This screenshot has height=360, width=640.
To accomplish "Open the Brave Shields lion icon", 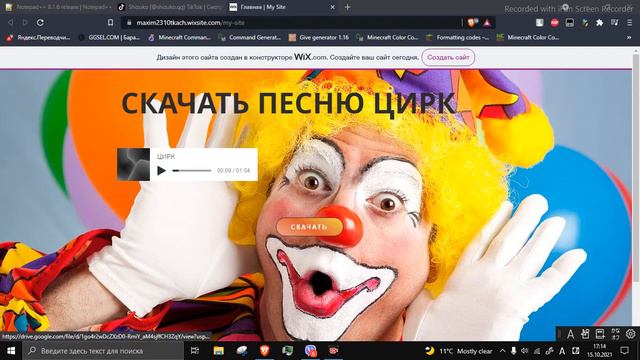I will [472, 22].
